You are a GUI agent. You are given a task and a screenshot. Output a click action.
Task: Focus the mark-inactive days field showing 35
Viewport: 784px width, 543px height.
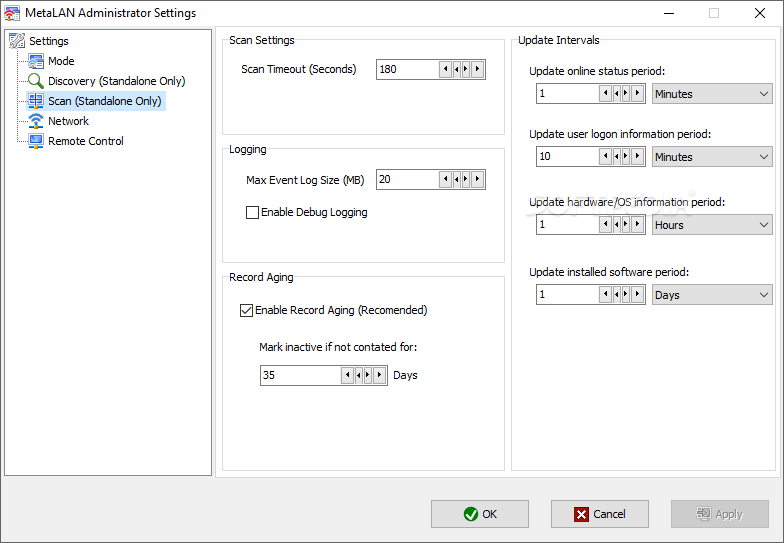(301, 375)
